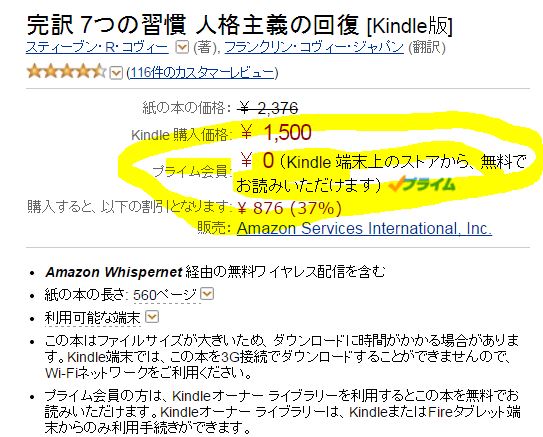543x437 pixels.
Task: Open author link スティーブン・R・コヴィー
Action: pyautogui.click(x=97, y=47)
